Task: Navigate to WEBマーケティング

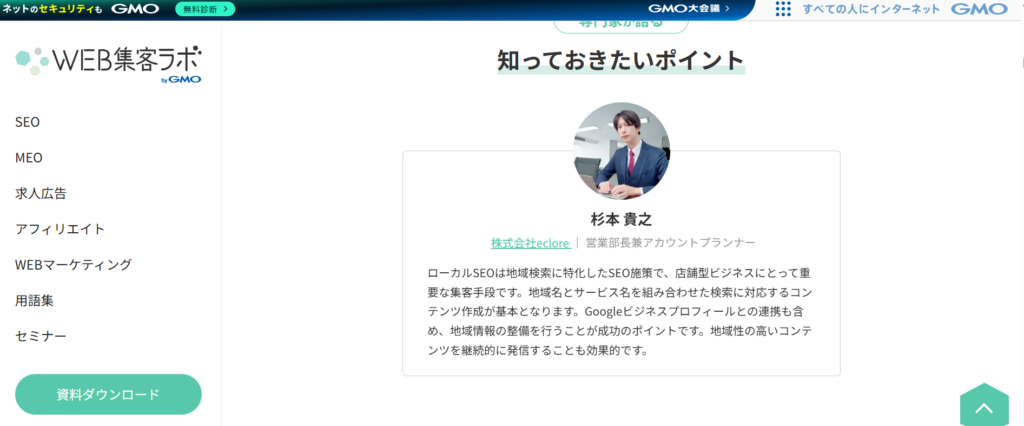Action: [x=73, y=265]
